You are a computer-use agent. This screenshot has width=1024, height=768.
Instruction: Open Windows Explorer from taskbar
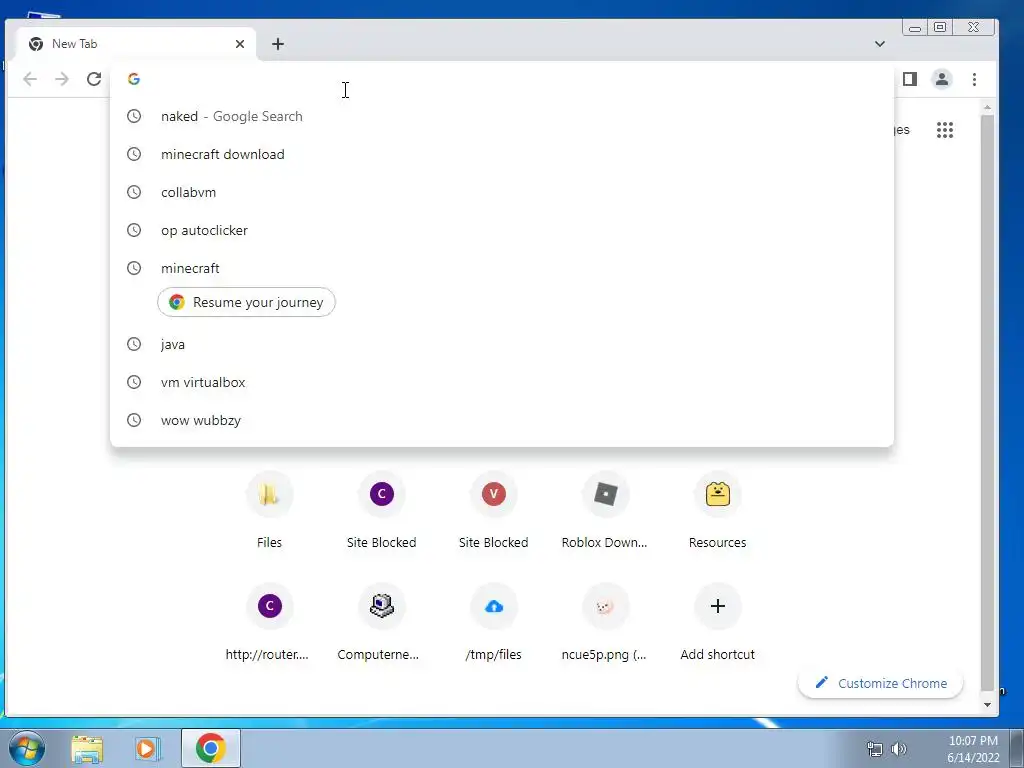click(87, 749)
